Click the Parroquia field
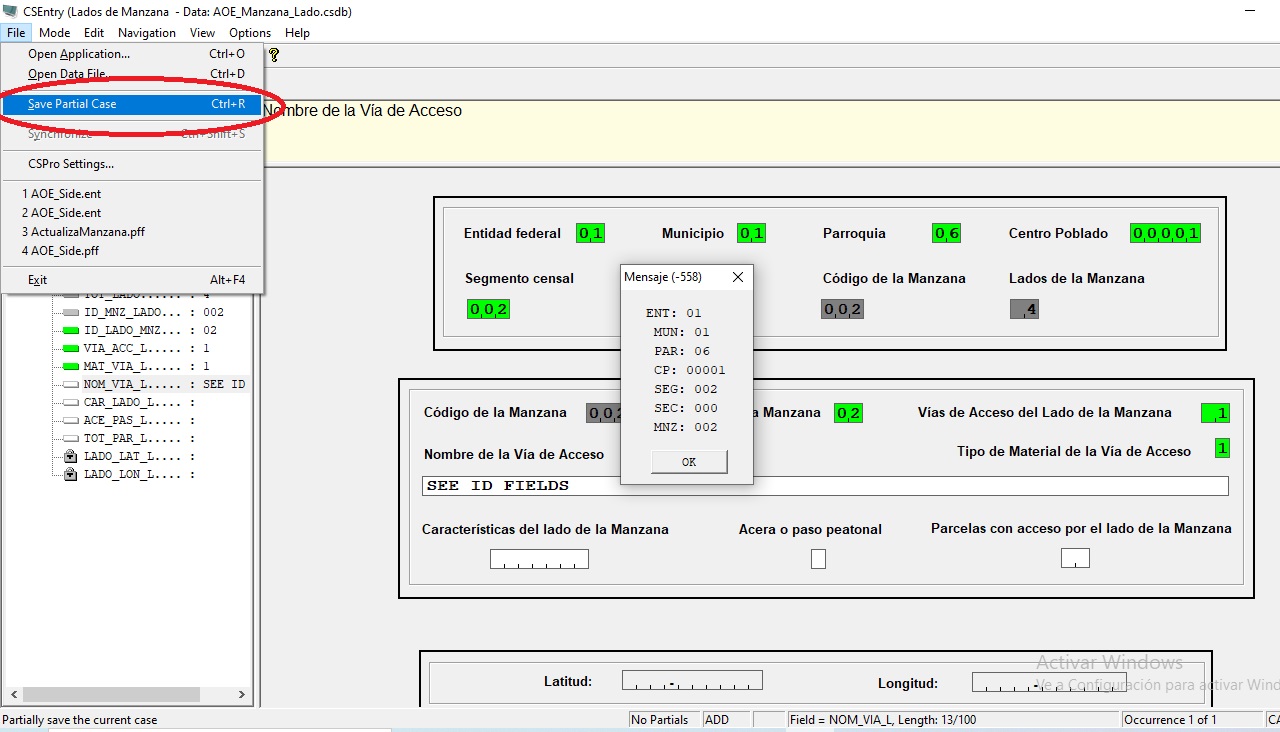 click(x=946, y=234)
